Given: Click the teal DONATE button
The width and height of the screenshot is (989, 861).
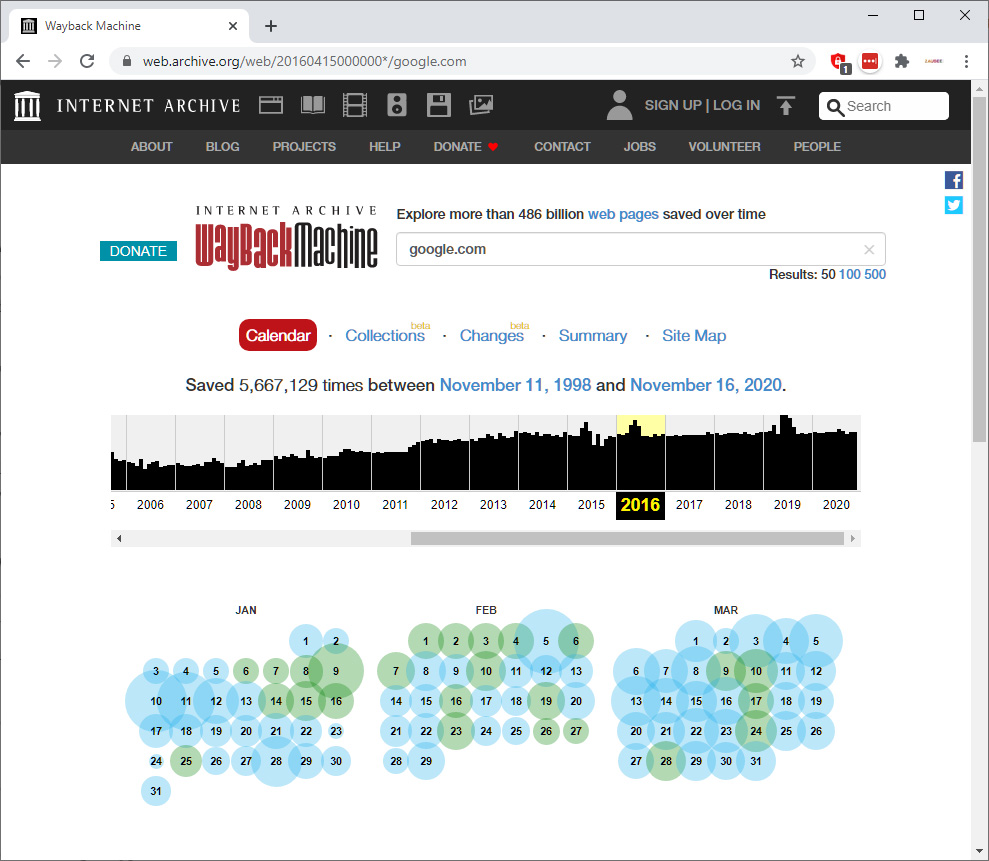Looking at the screenshot, I should [x=138, y=251].
